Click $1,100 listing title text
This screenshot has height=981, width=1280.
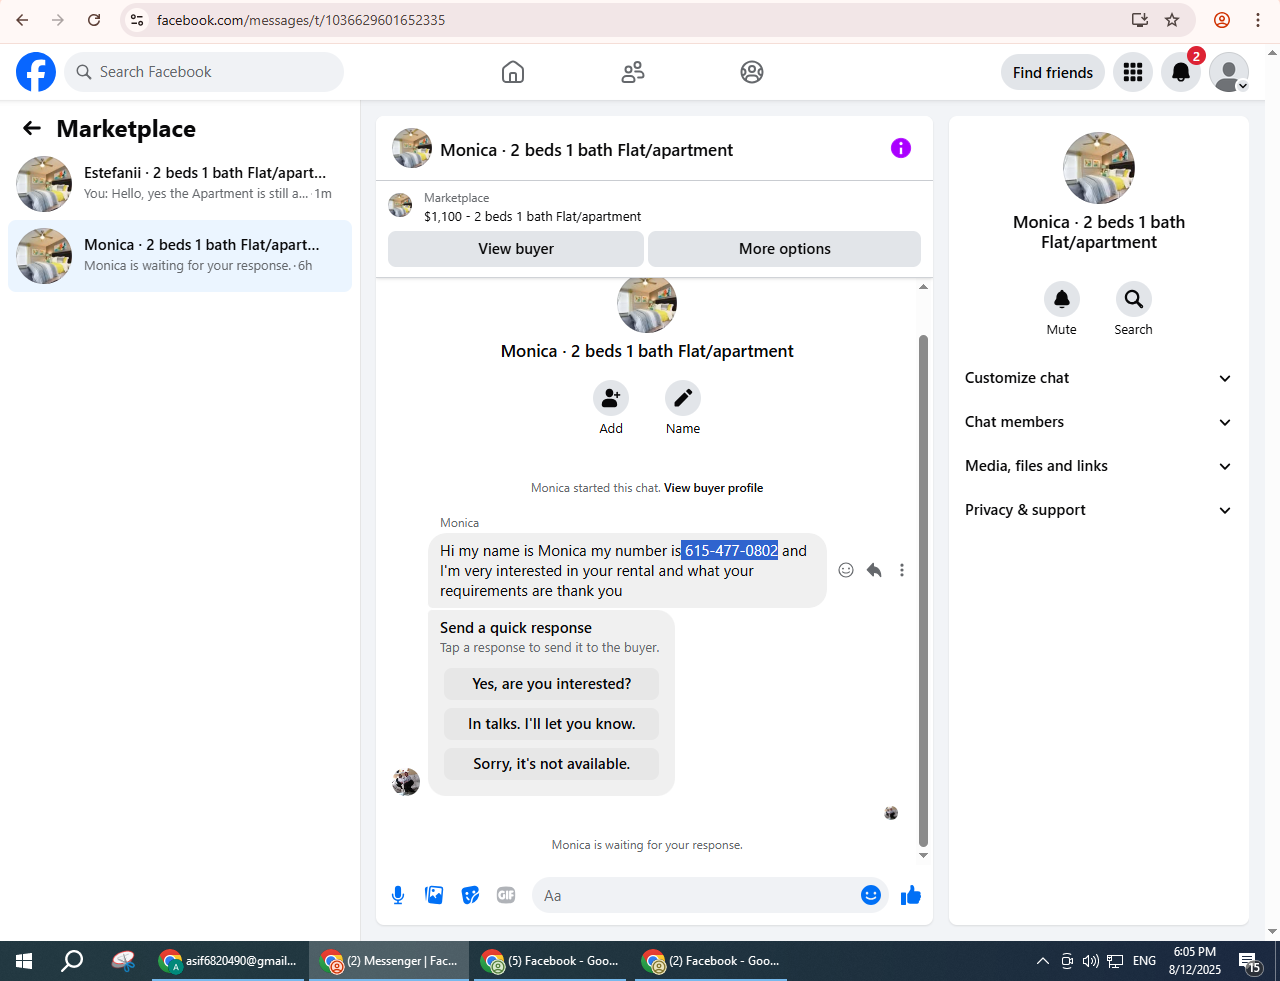[532, 216]
